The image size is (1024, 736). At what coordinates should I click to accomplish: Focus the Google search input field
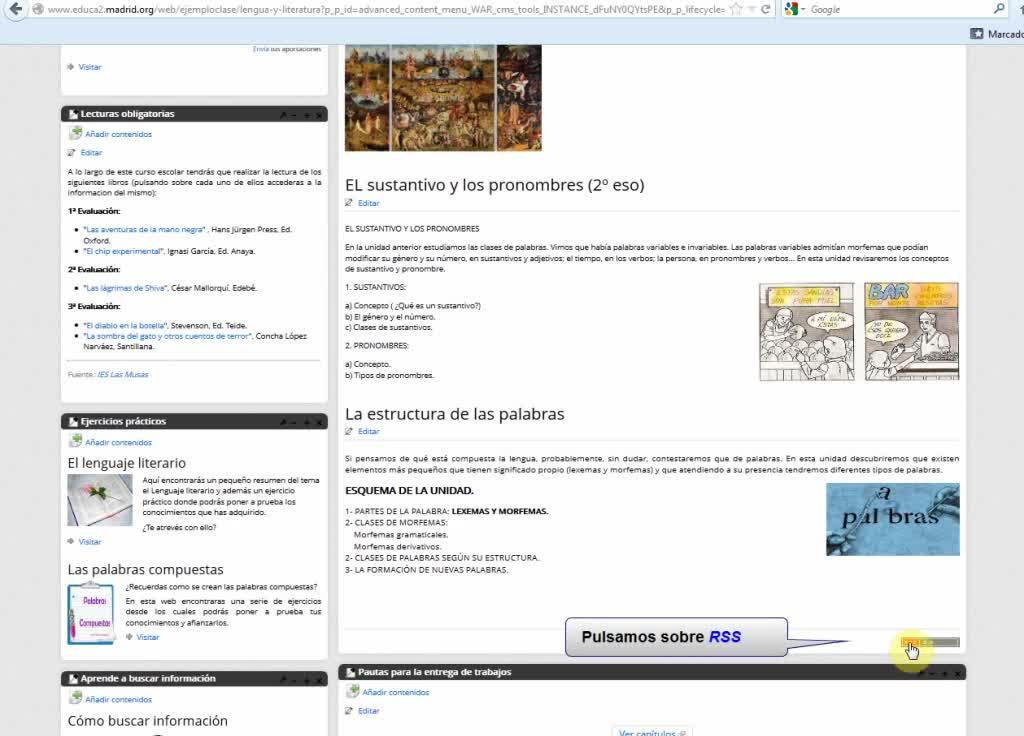tap(898, 9)
